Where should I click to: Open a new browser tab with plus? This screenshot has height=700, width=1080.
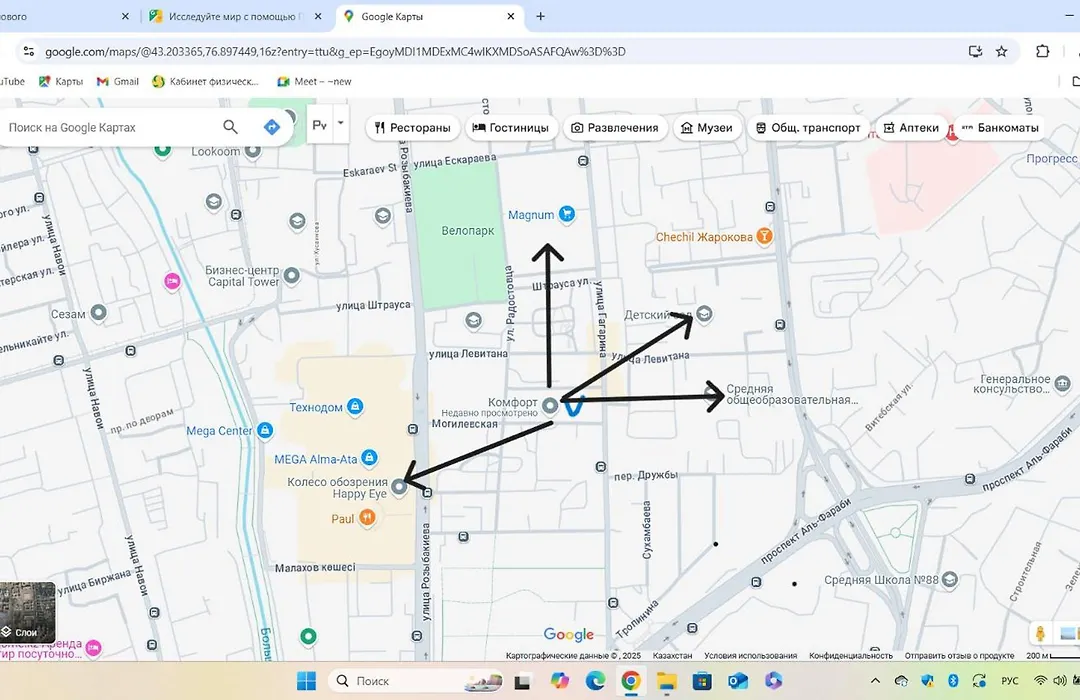click(x=541, y=16)
